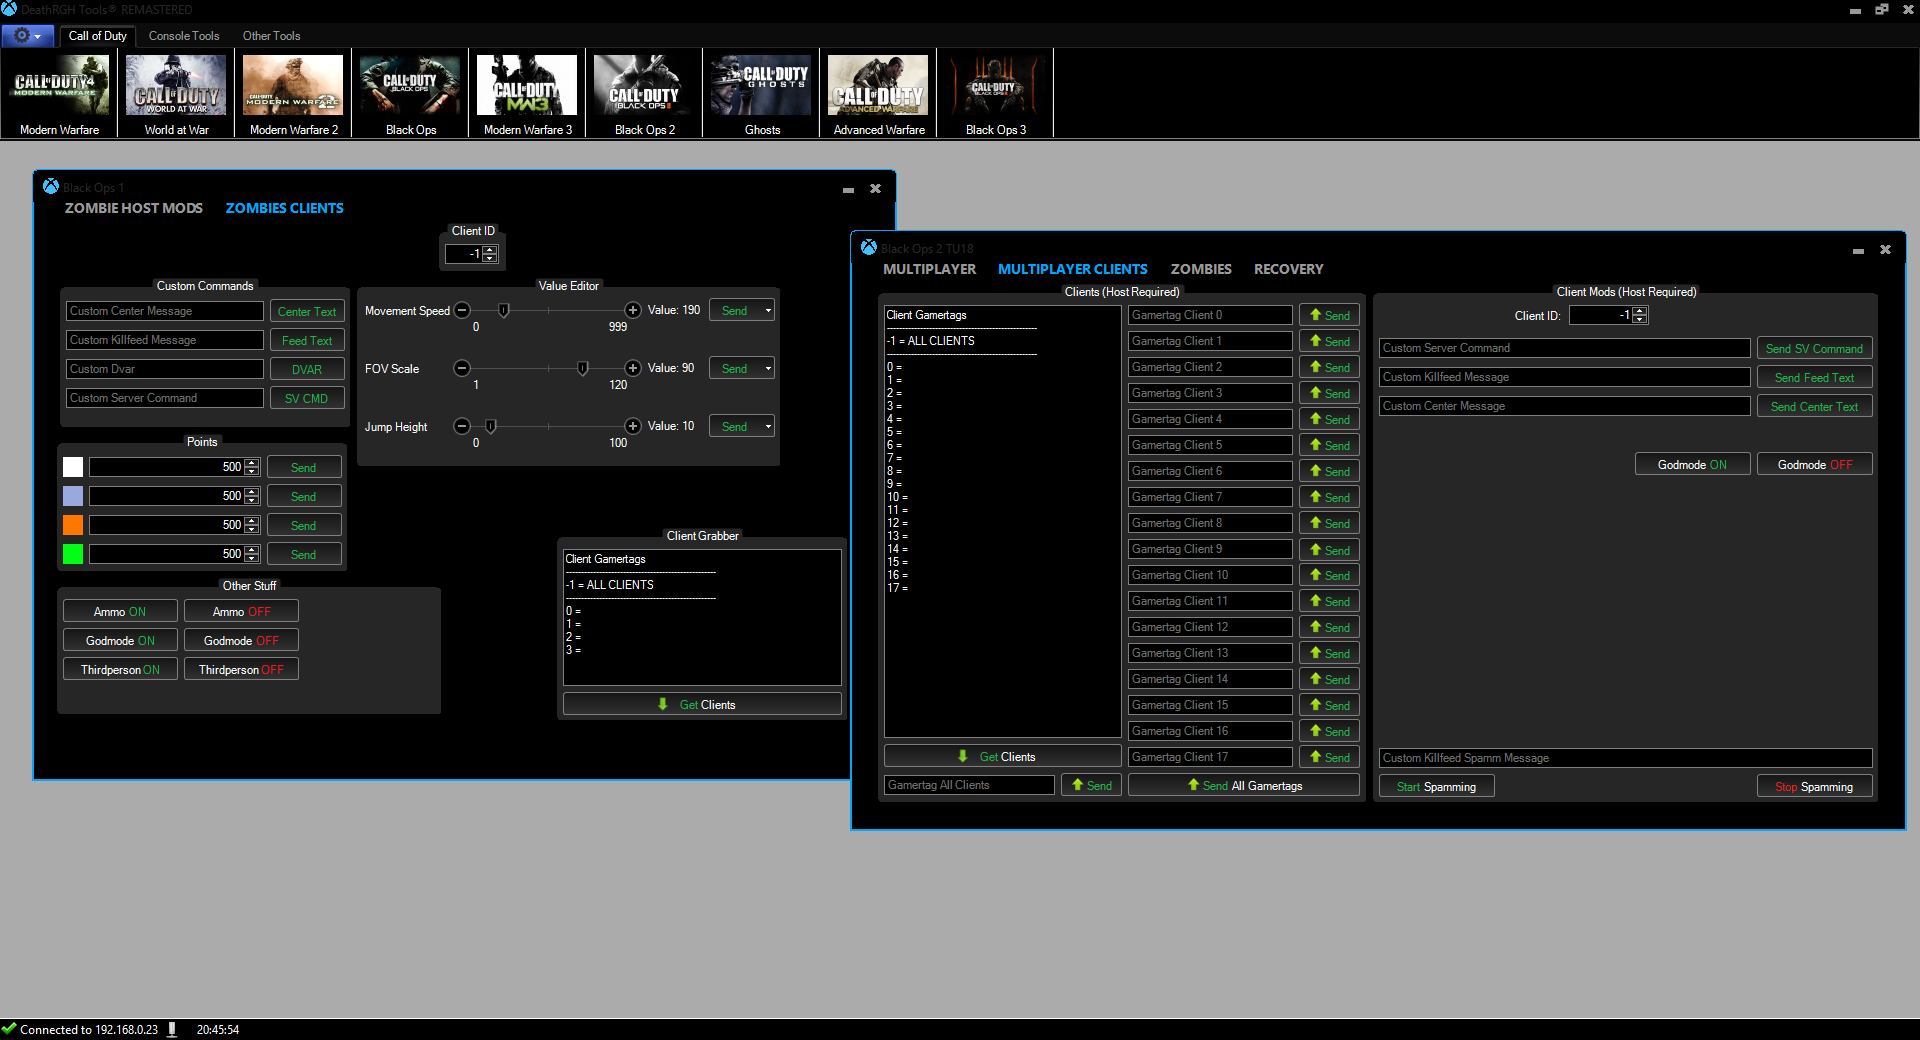
Task: Click the Xbox logo of Black Ops 2 TU18 window
Action: 869,248
